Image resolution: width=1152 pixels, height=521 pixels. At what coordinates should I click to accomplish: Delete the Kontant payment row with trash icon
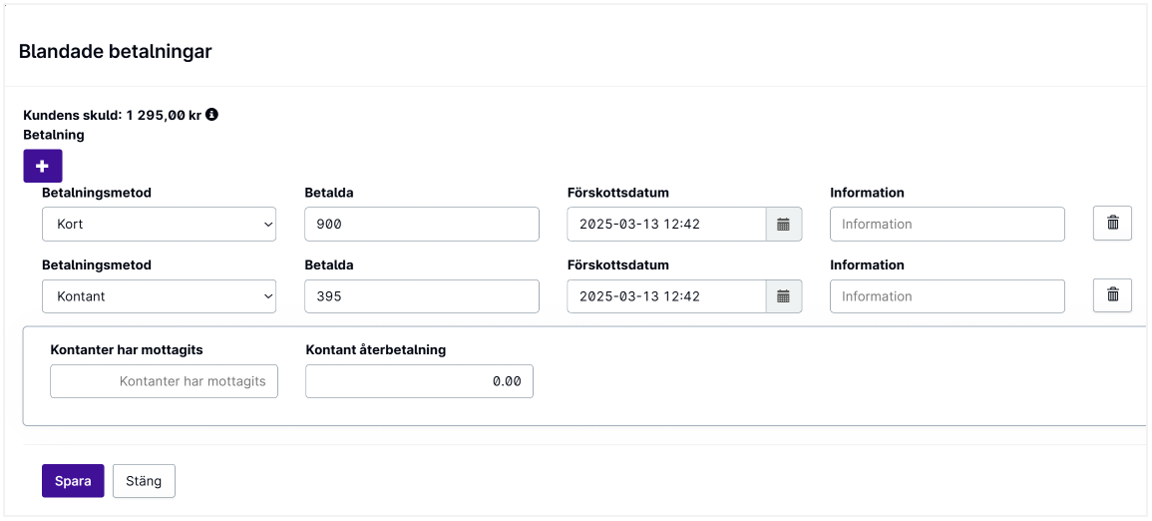1112,295
